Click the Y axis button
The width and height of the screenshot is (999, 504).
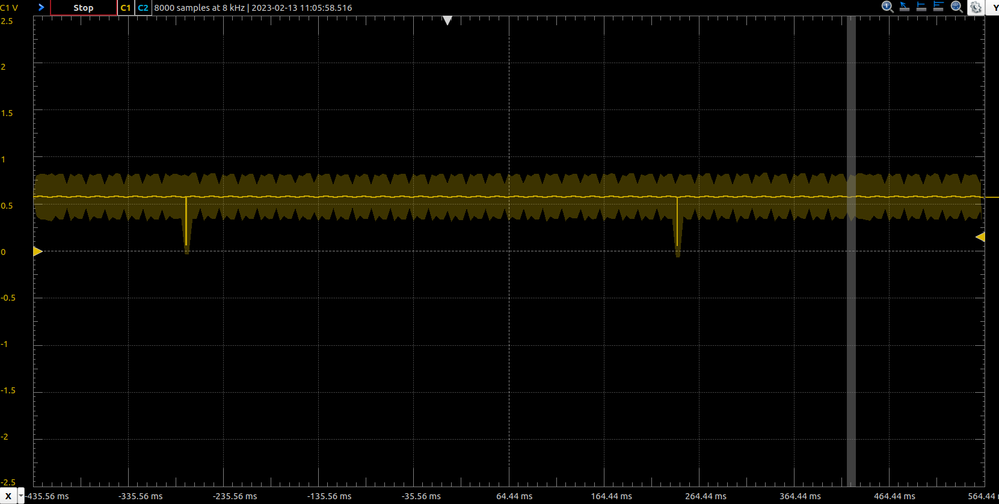point(993,8)
